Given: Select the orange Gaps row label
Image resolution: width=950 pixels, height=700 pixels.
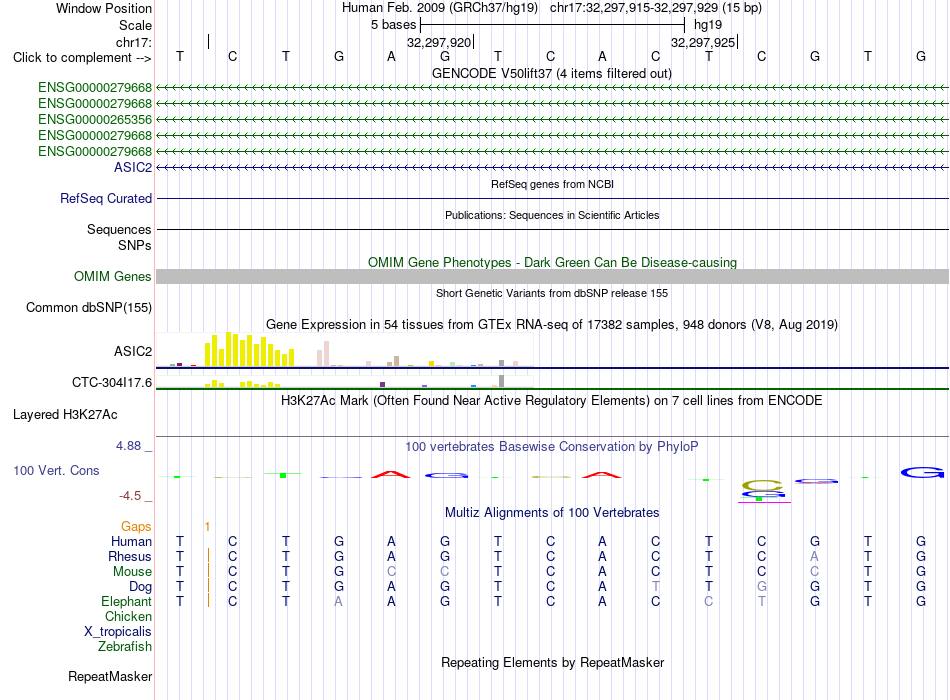Looking at the screenshot, I should 136,526.
